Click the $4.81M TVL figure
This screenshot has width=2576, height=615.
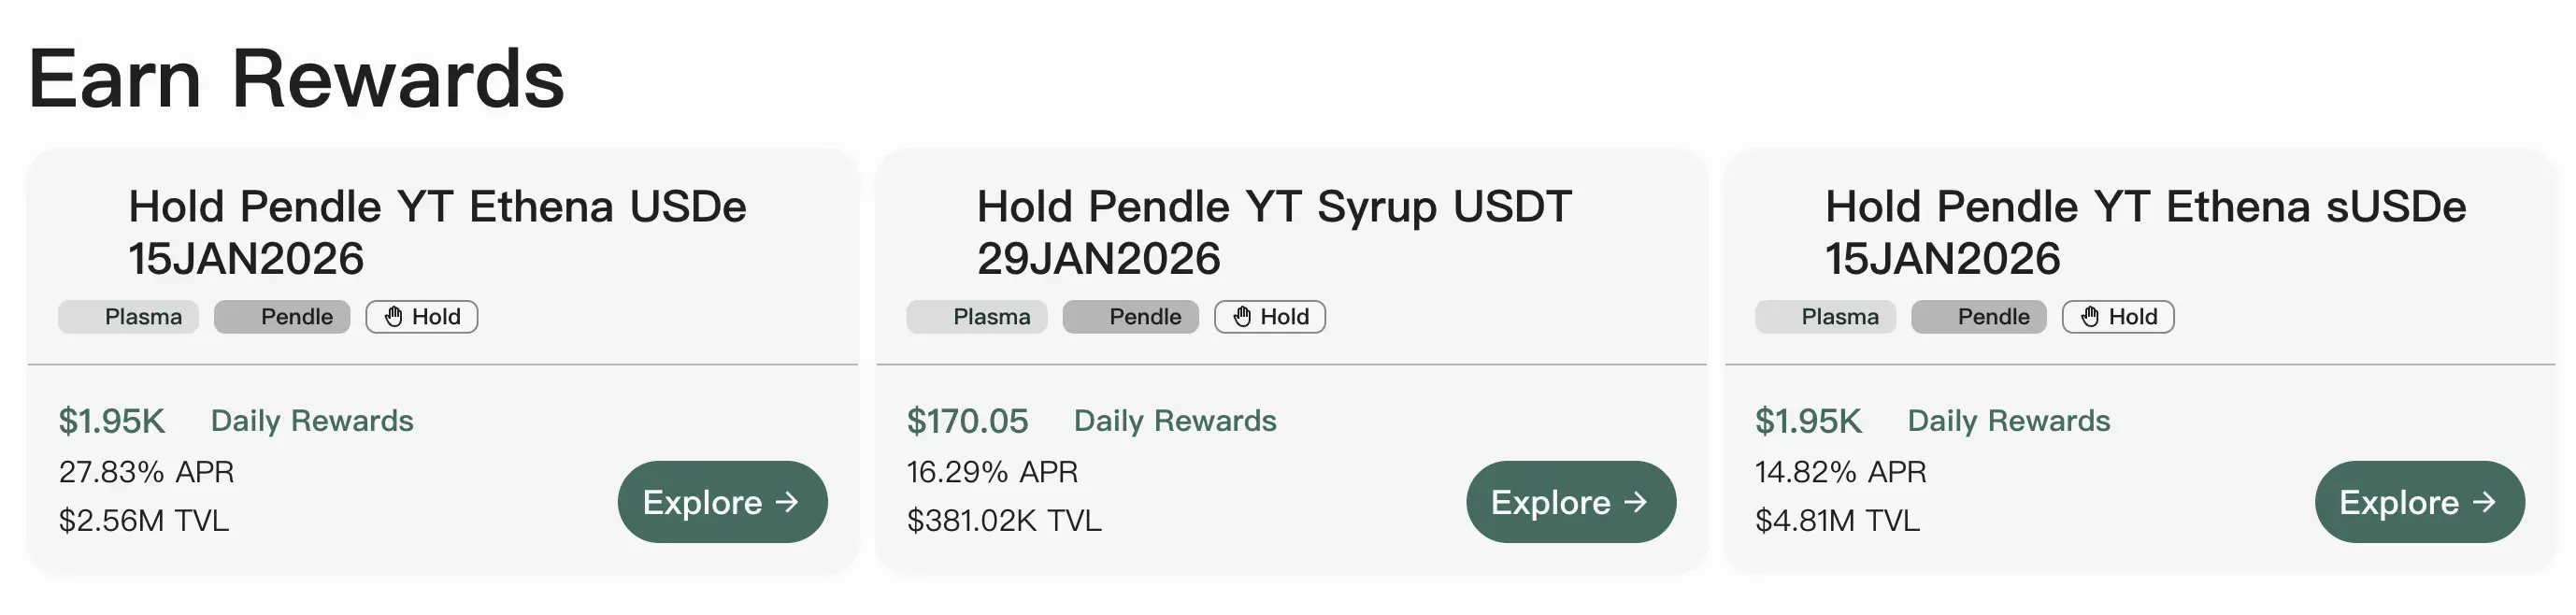tap(1837, 521)
